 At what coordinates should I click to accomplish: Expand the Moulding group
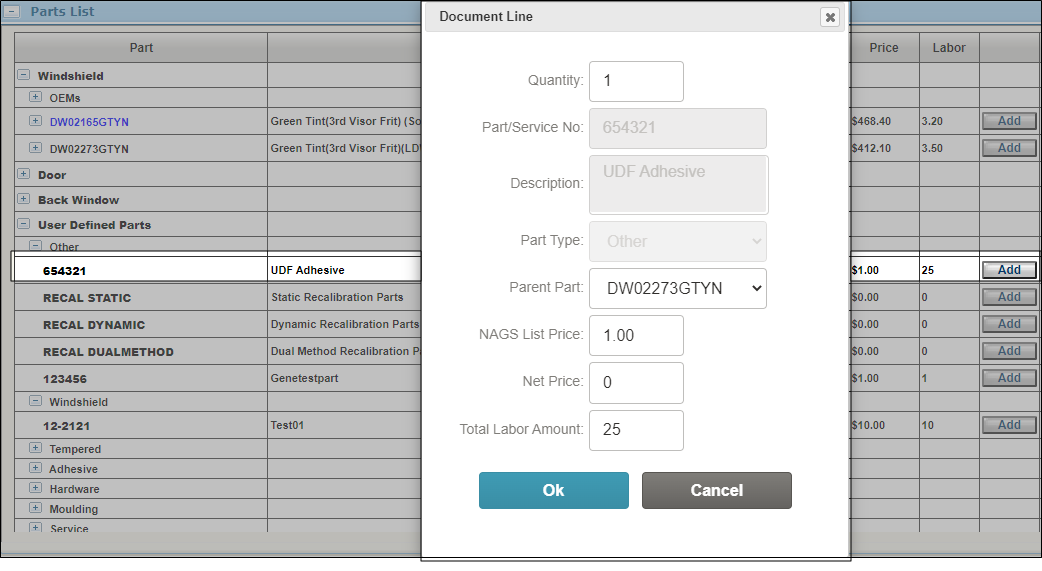tap(35, 508)
